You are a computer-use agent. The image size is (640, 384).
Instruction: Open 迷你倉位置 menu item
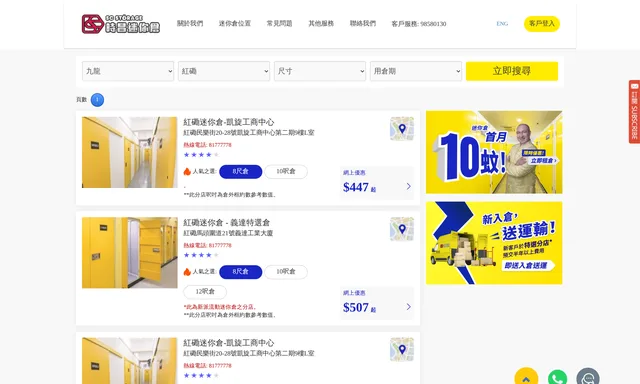point(235,24)
